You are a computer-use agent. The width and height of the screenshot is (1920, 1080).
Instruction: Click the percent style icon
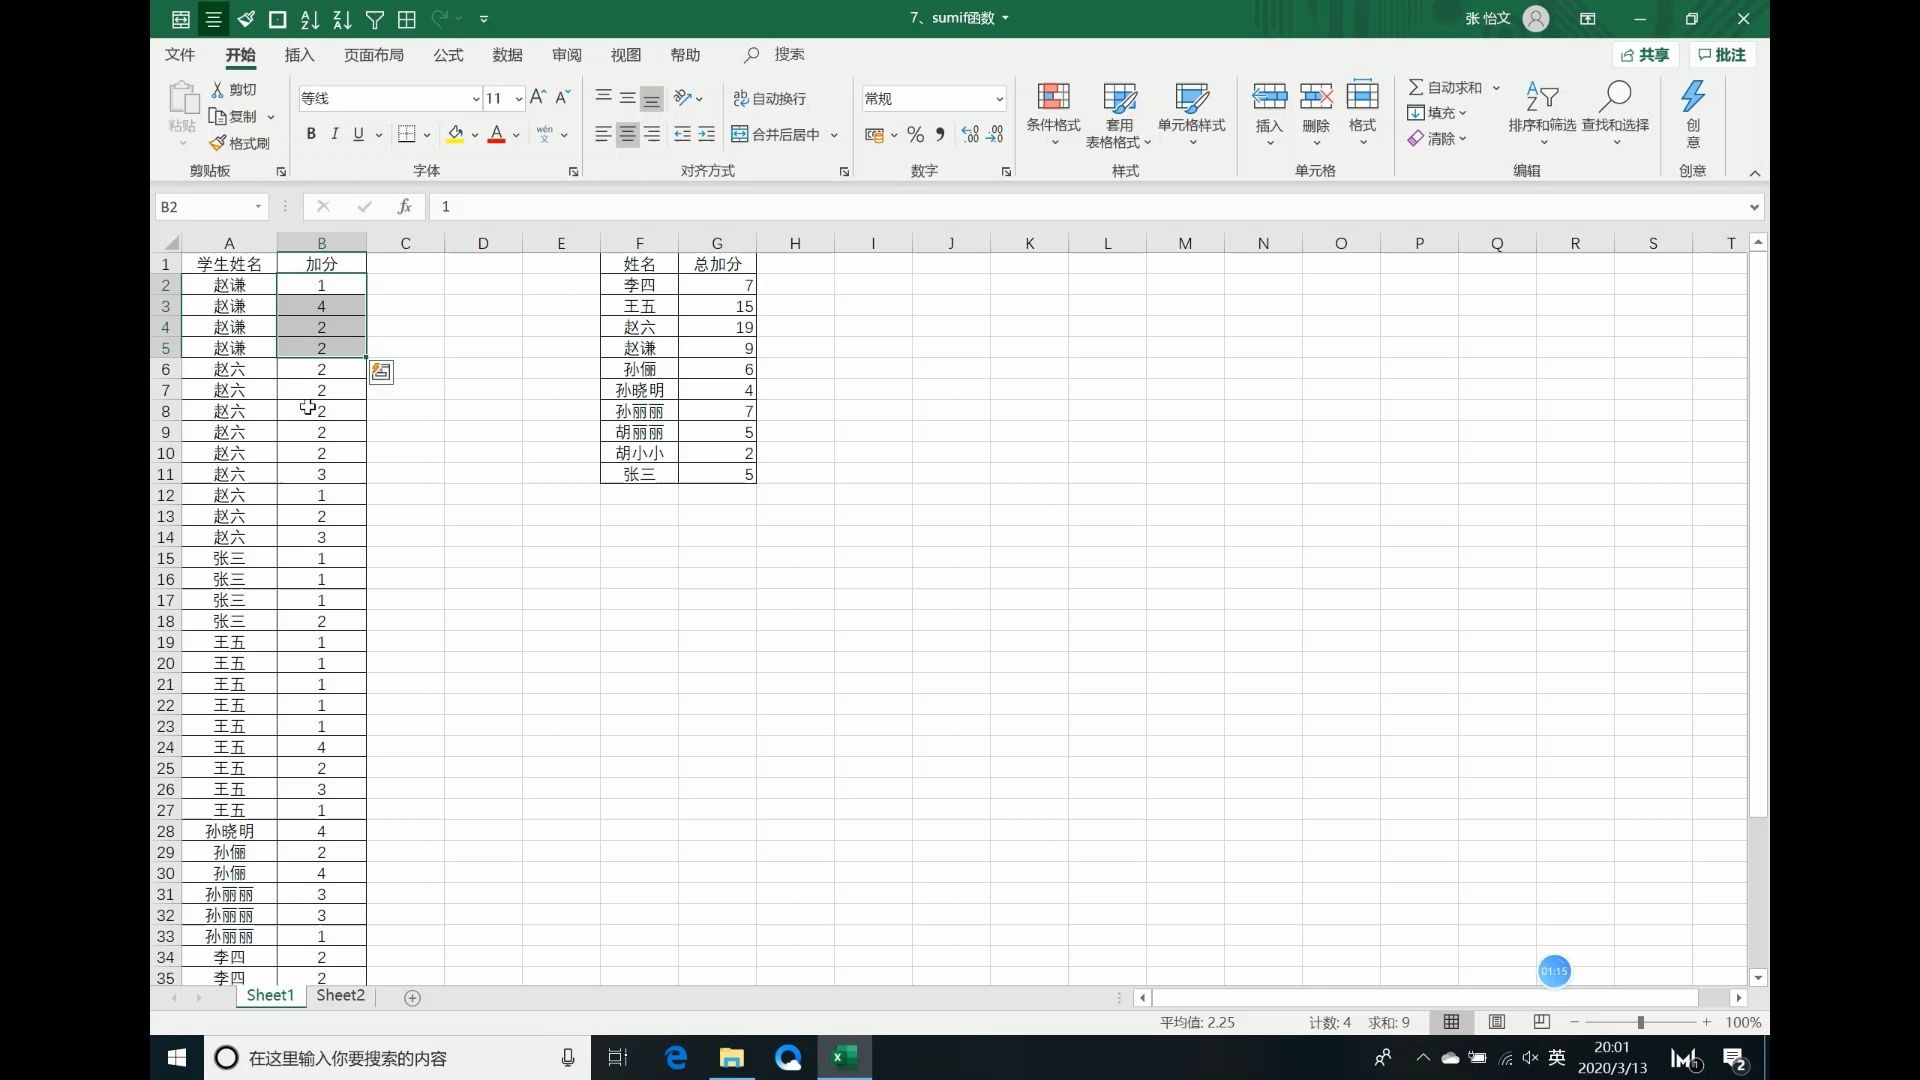point(915,134)
